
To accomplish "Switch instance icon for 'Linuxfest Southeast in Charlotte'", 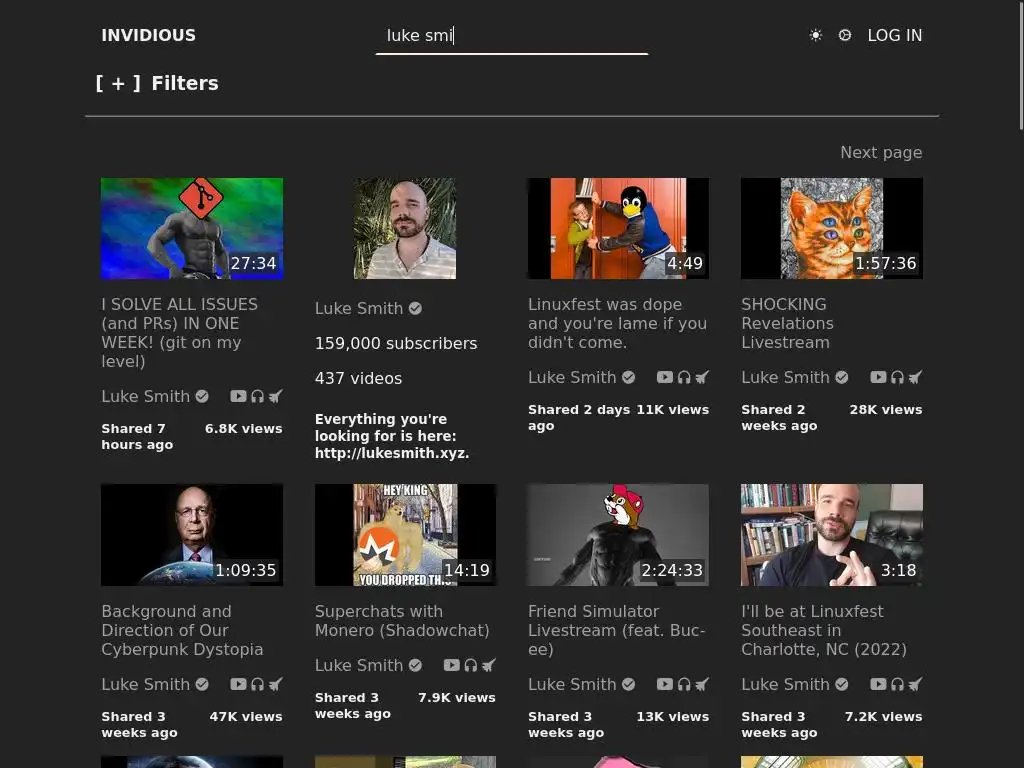I will coord(916,684).
